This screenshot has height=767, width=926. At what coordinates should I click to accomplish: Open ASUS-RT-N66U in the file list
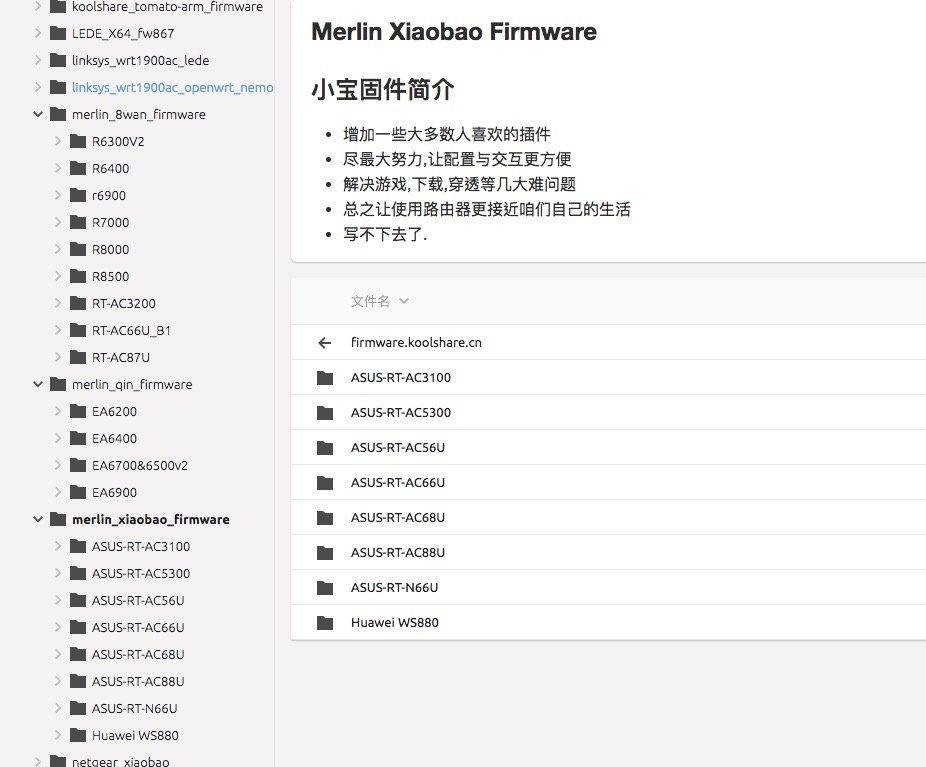click(x=394, y=588)
